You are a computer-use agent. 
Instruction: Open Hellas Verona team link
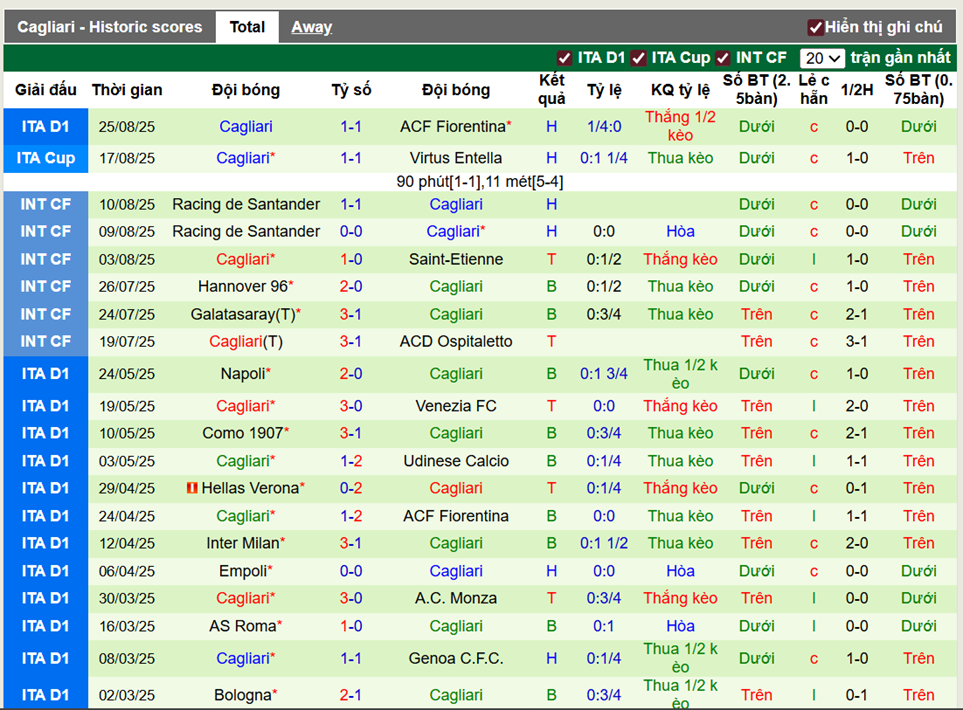[250, 488]
